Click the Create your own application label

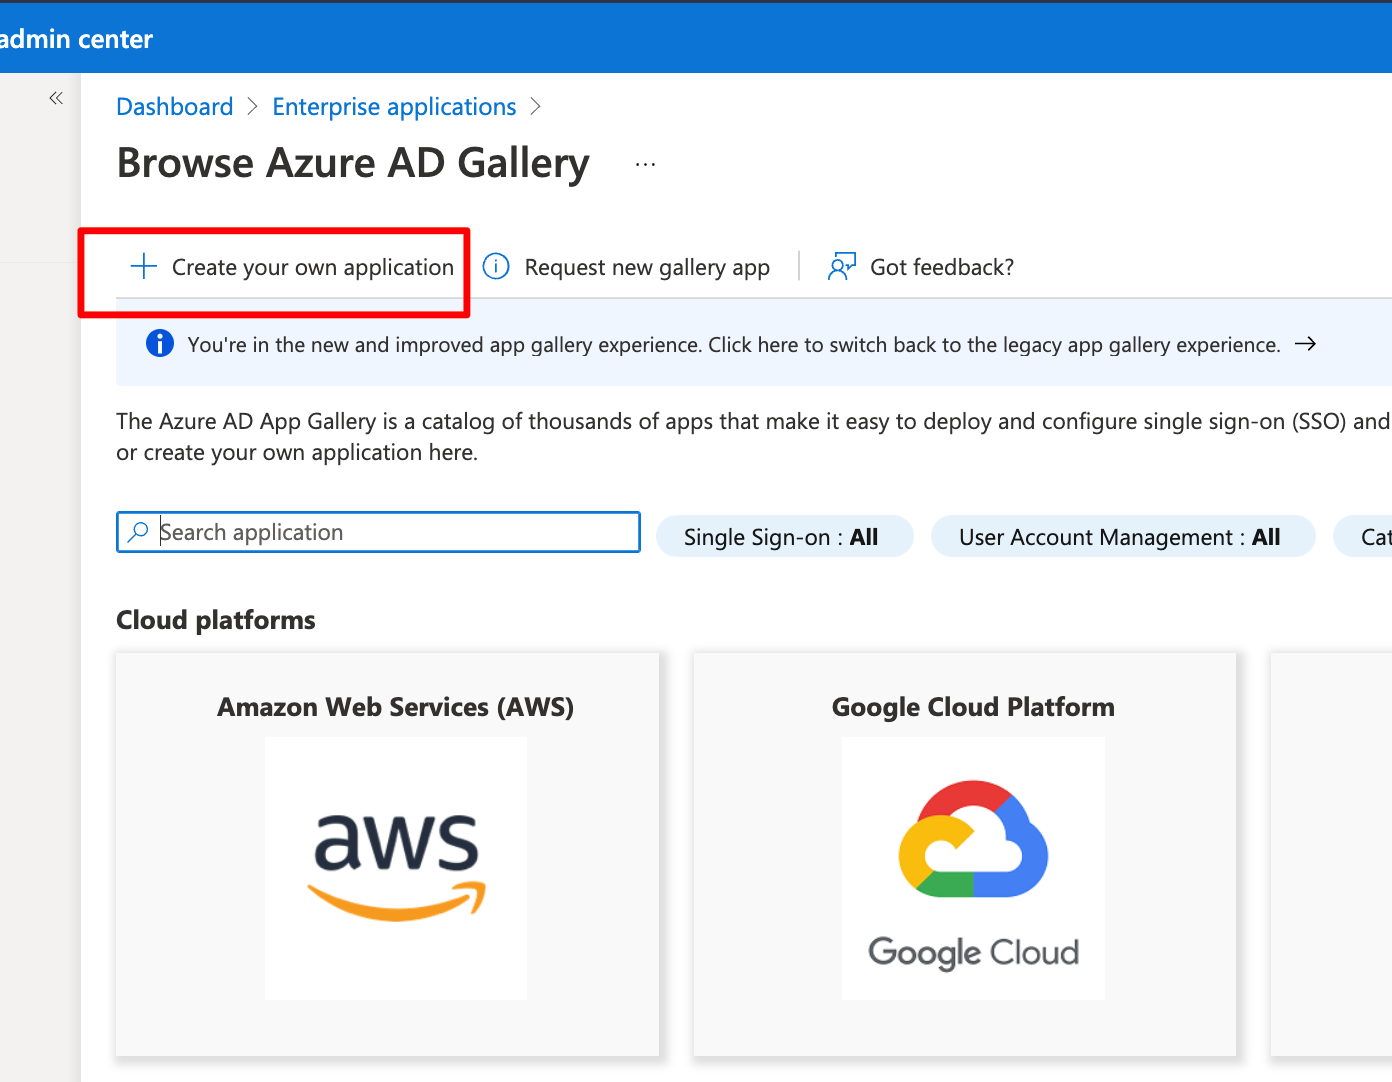pos(313,267)
